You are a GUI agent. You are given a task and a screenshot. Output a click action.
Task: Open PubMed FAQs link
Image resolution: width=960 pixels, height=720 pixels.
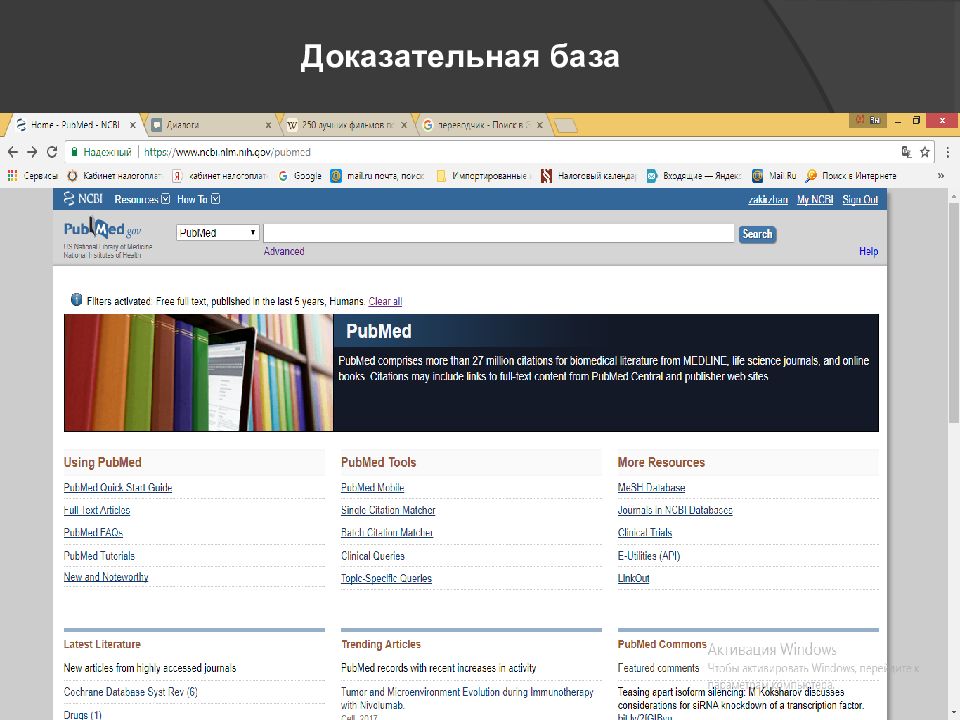click(93, 533)
